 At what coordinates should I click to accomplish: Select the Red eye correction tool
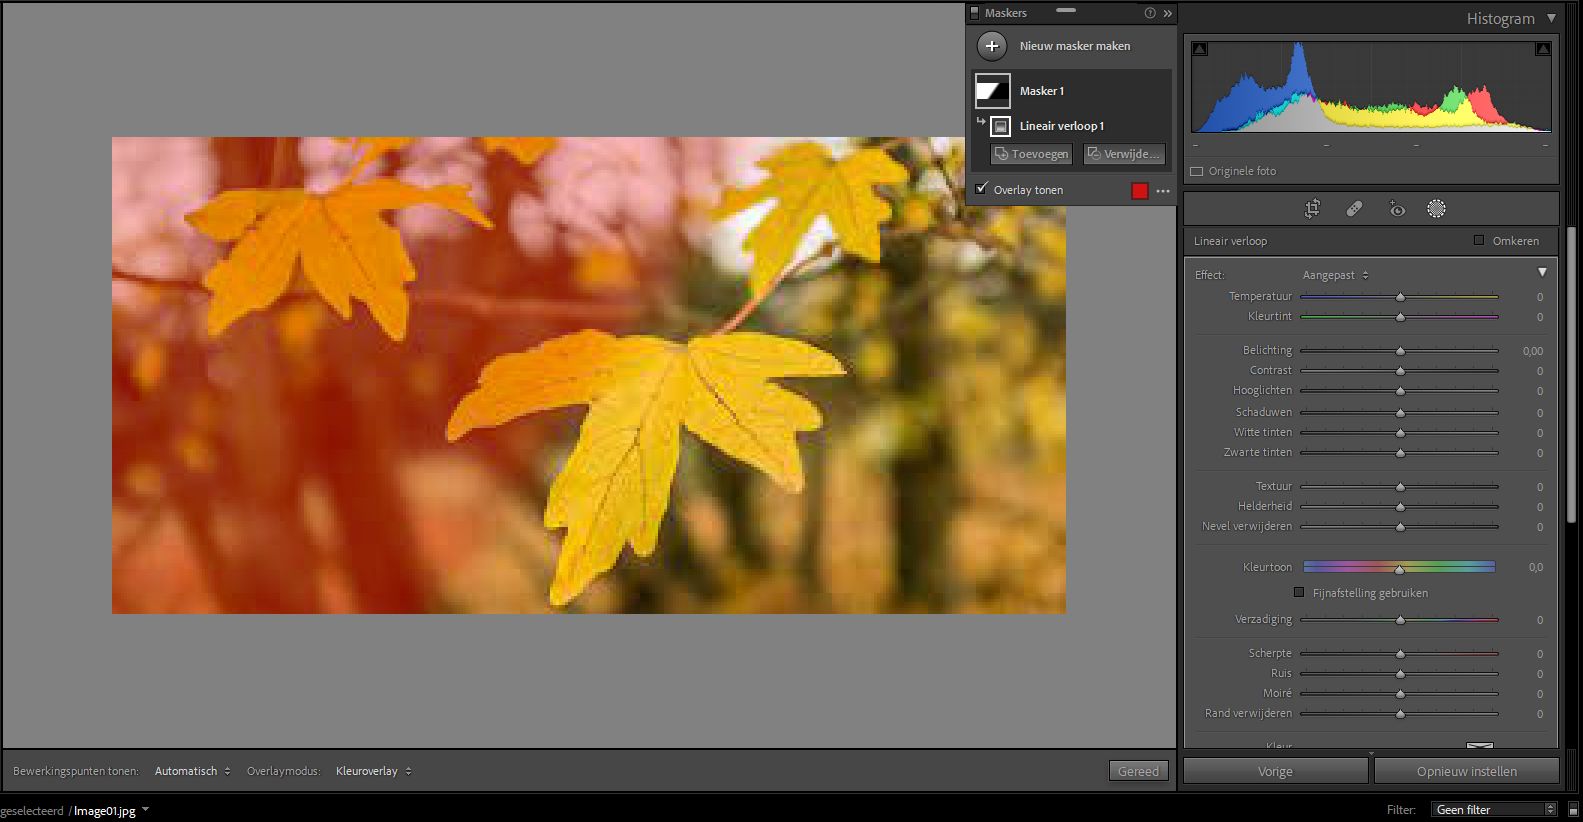1397,209
